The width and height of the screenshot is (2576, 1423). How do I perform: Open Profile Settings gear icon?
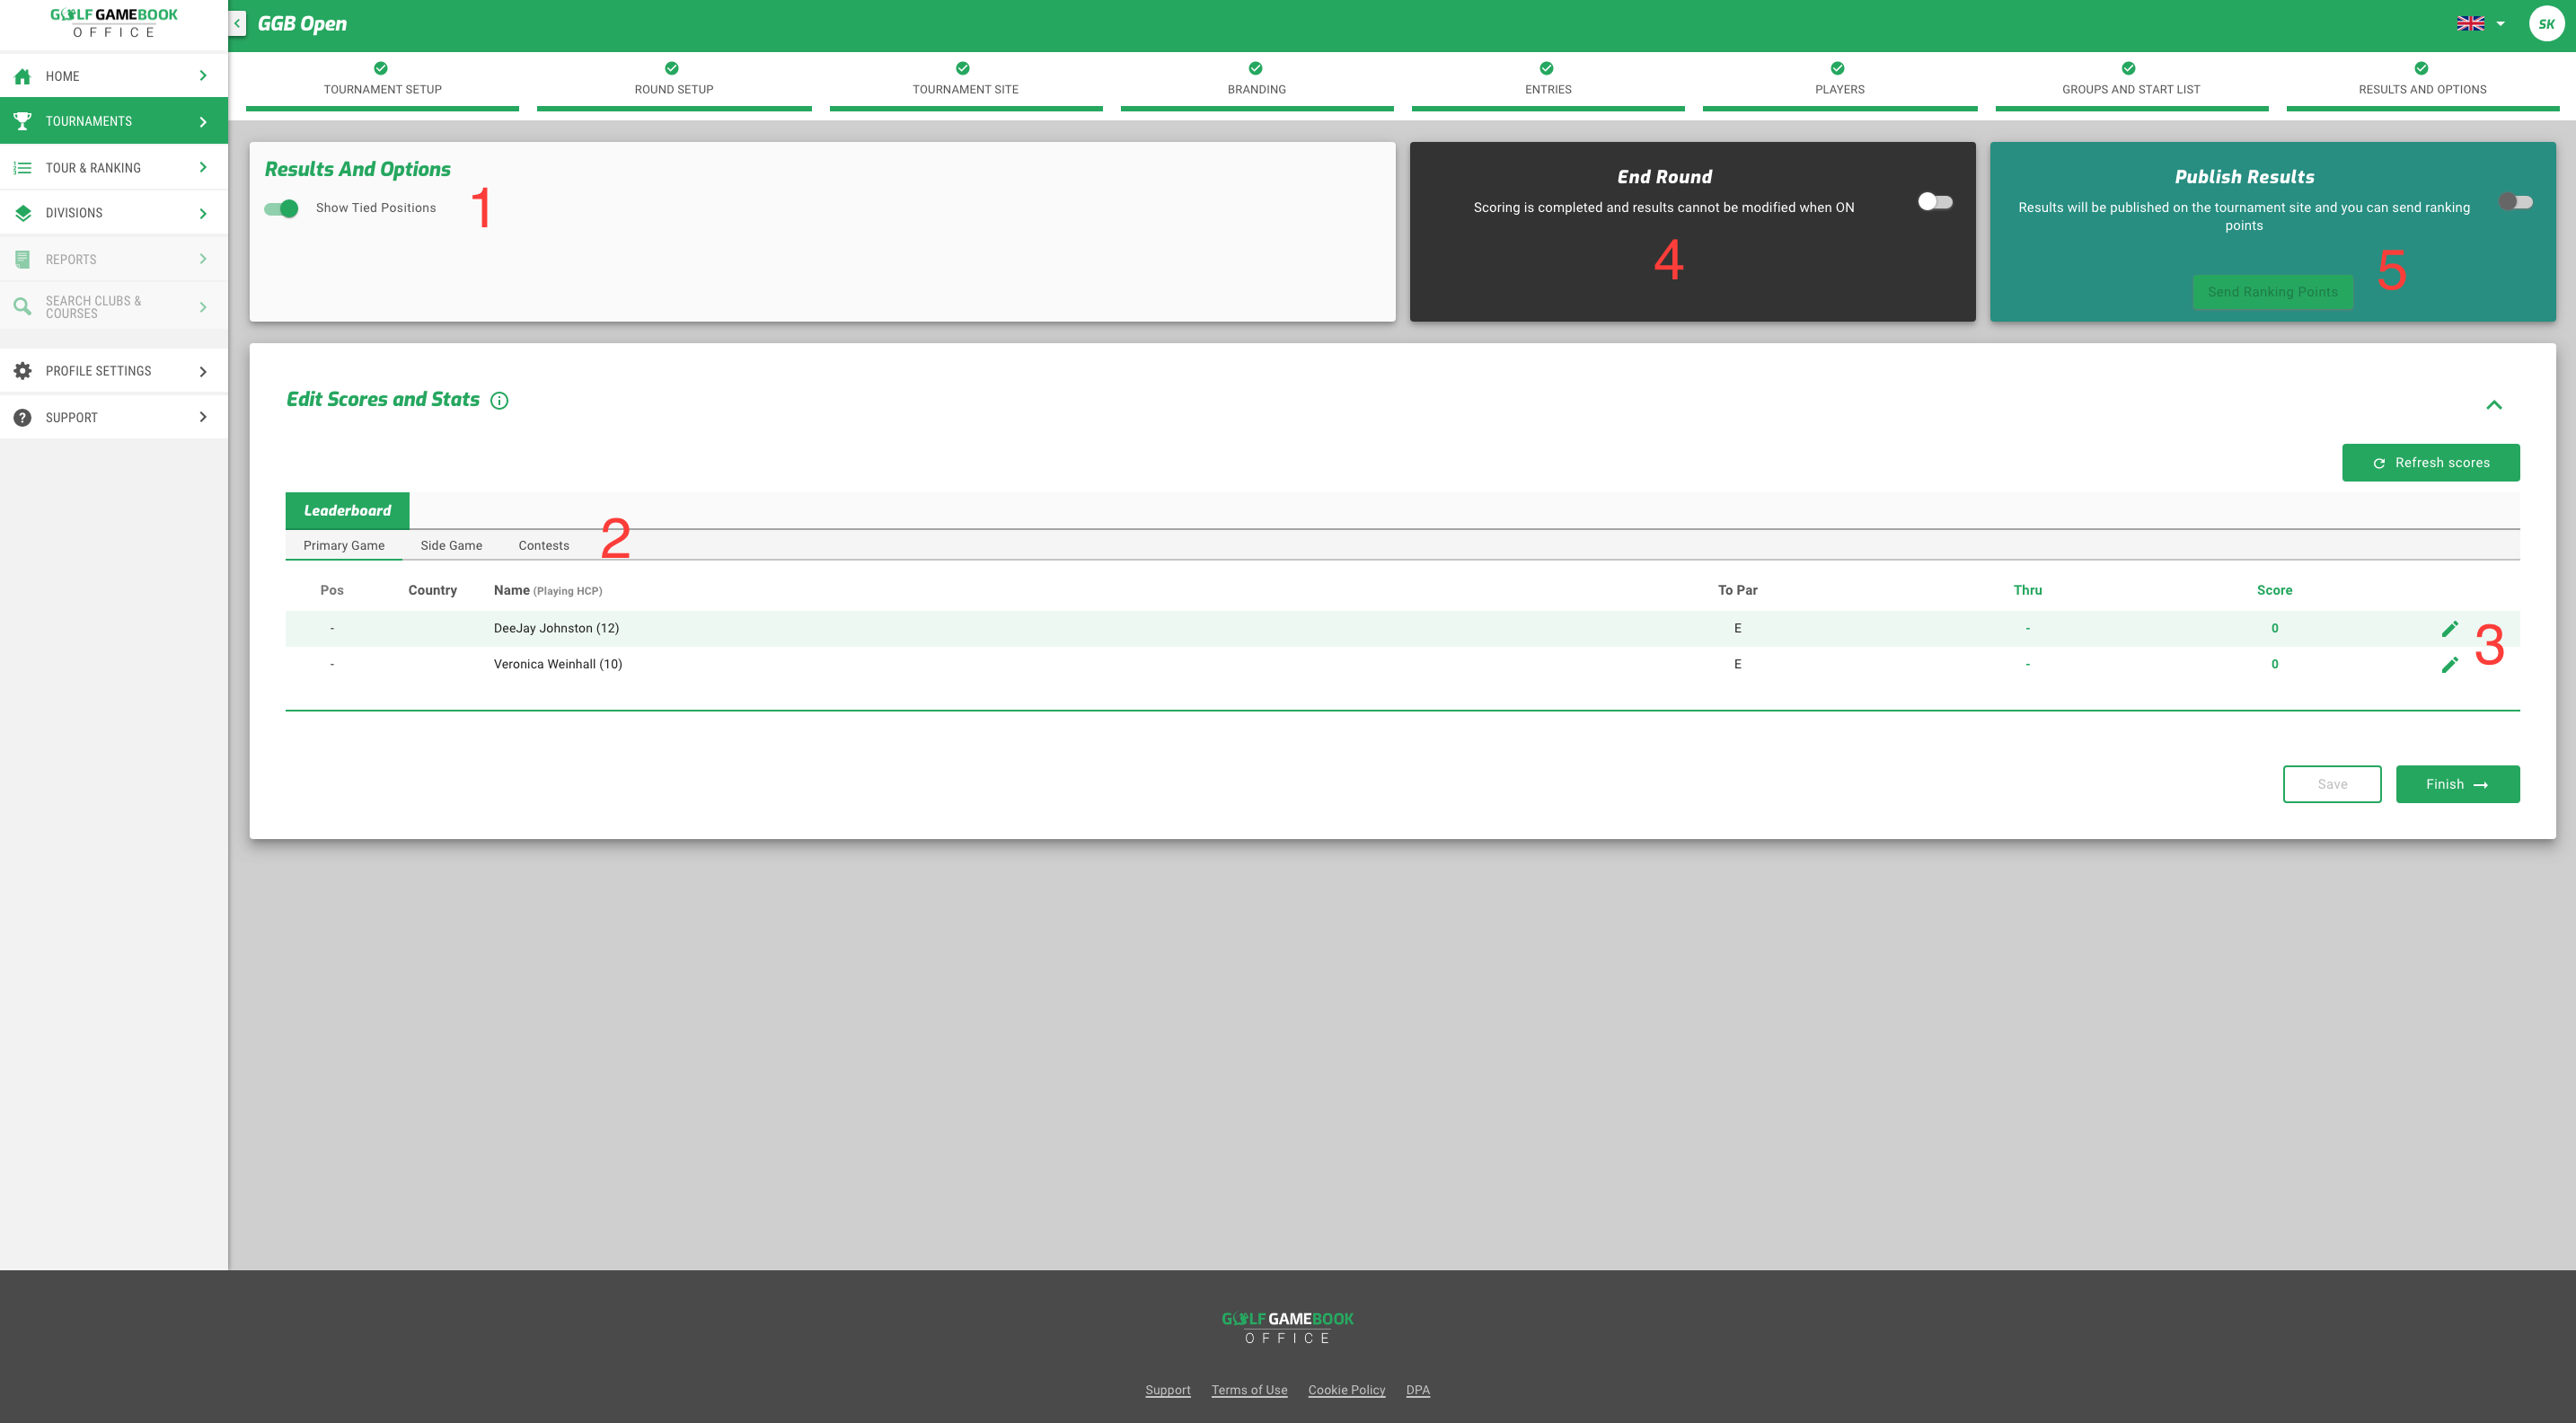[22, 370]
